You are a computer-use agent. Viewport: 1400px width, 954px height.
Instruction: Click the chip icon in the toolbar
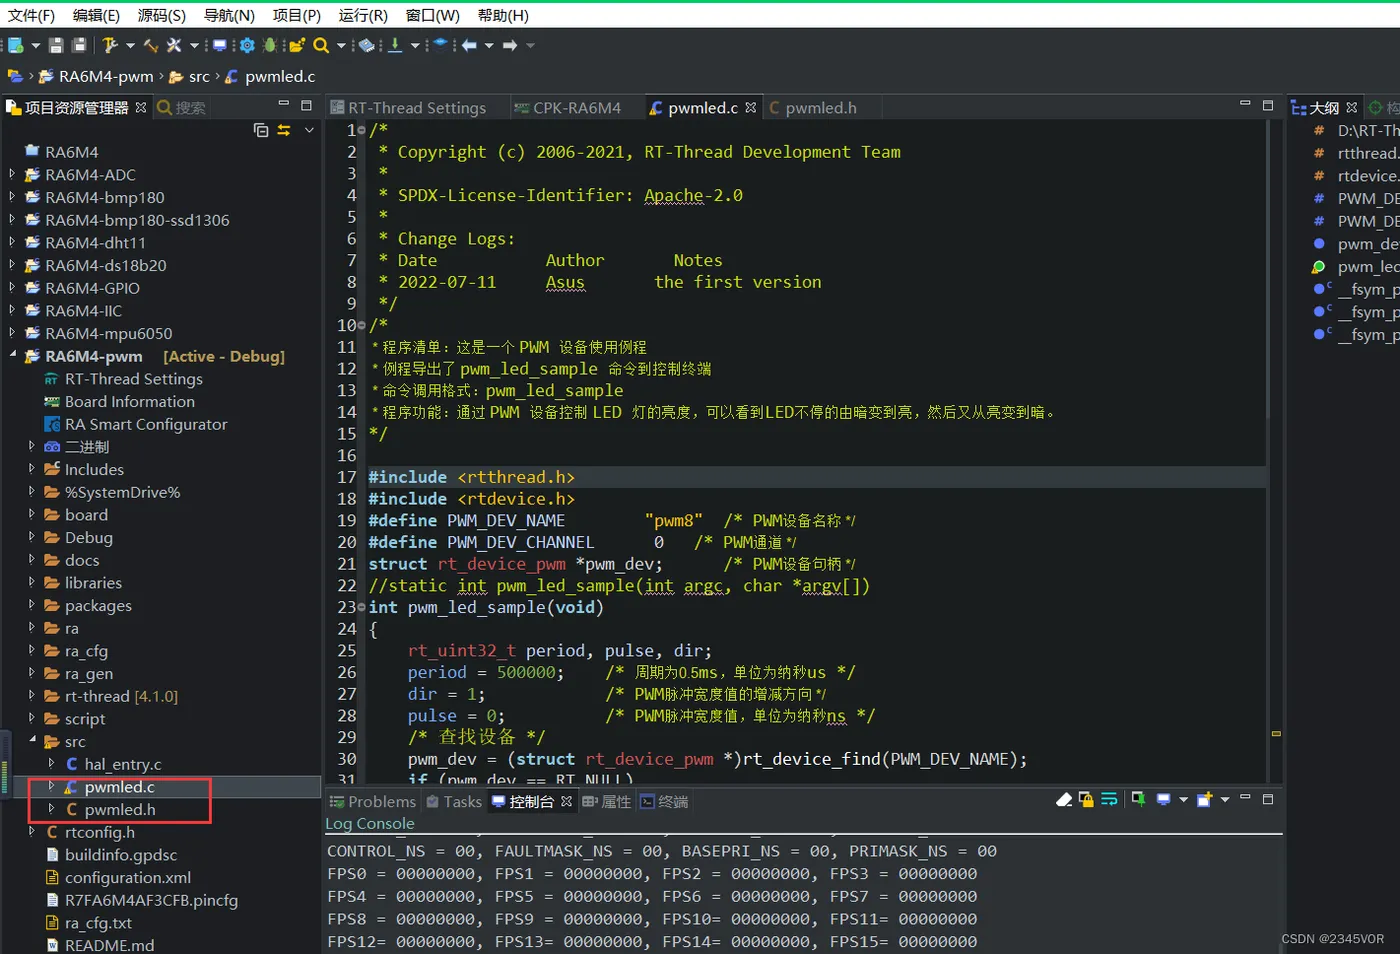(366, 45)
